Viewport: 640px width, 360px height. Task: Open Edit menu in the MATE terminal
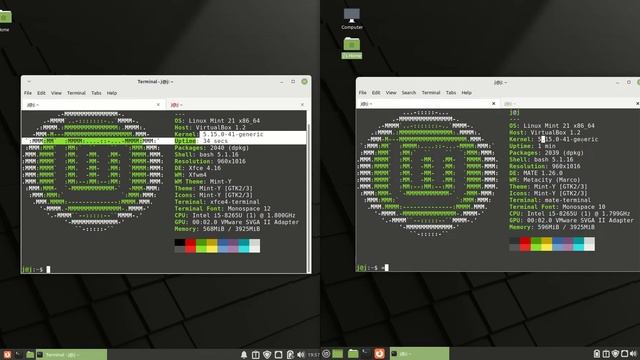click(x=376, y=93)
